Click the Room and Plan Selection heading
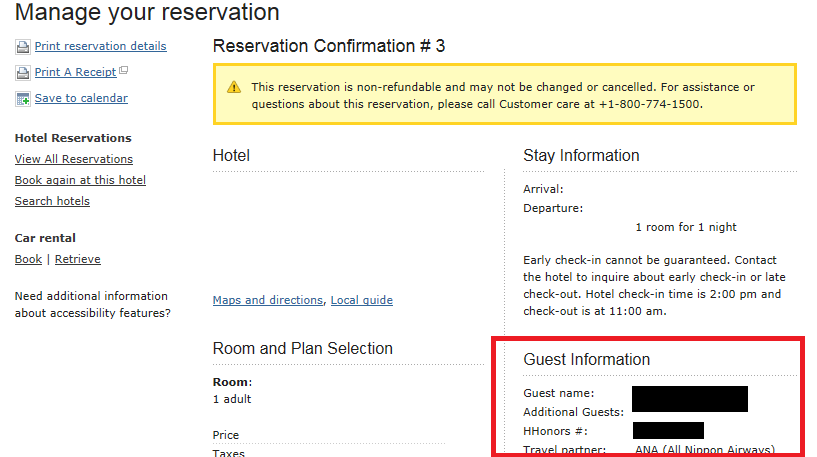 303,348
